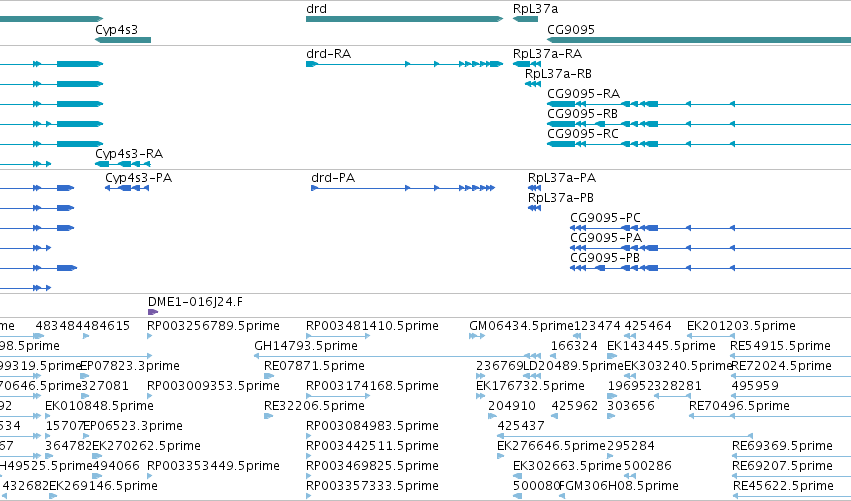Click the 295284 feature label

(631, 446)
